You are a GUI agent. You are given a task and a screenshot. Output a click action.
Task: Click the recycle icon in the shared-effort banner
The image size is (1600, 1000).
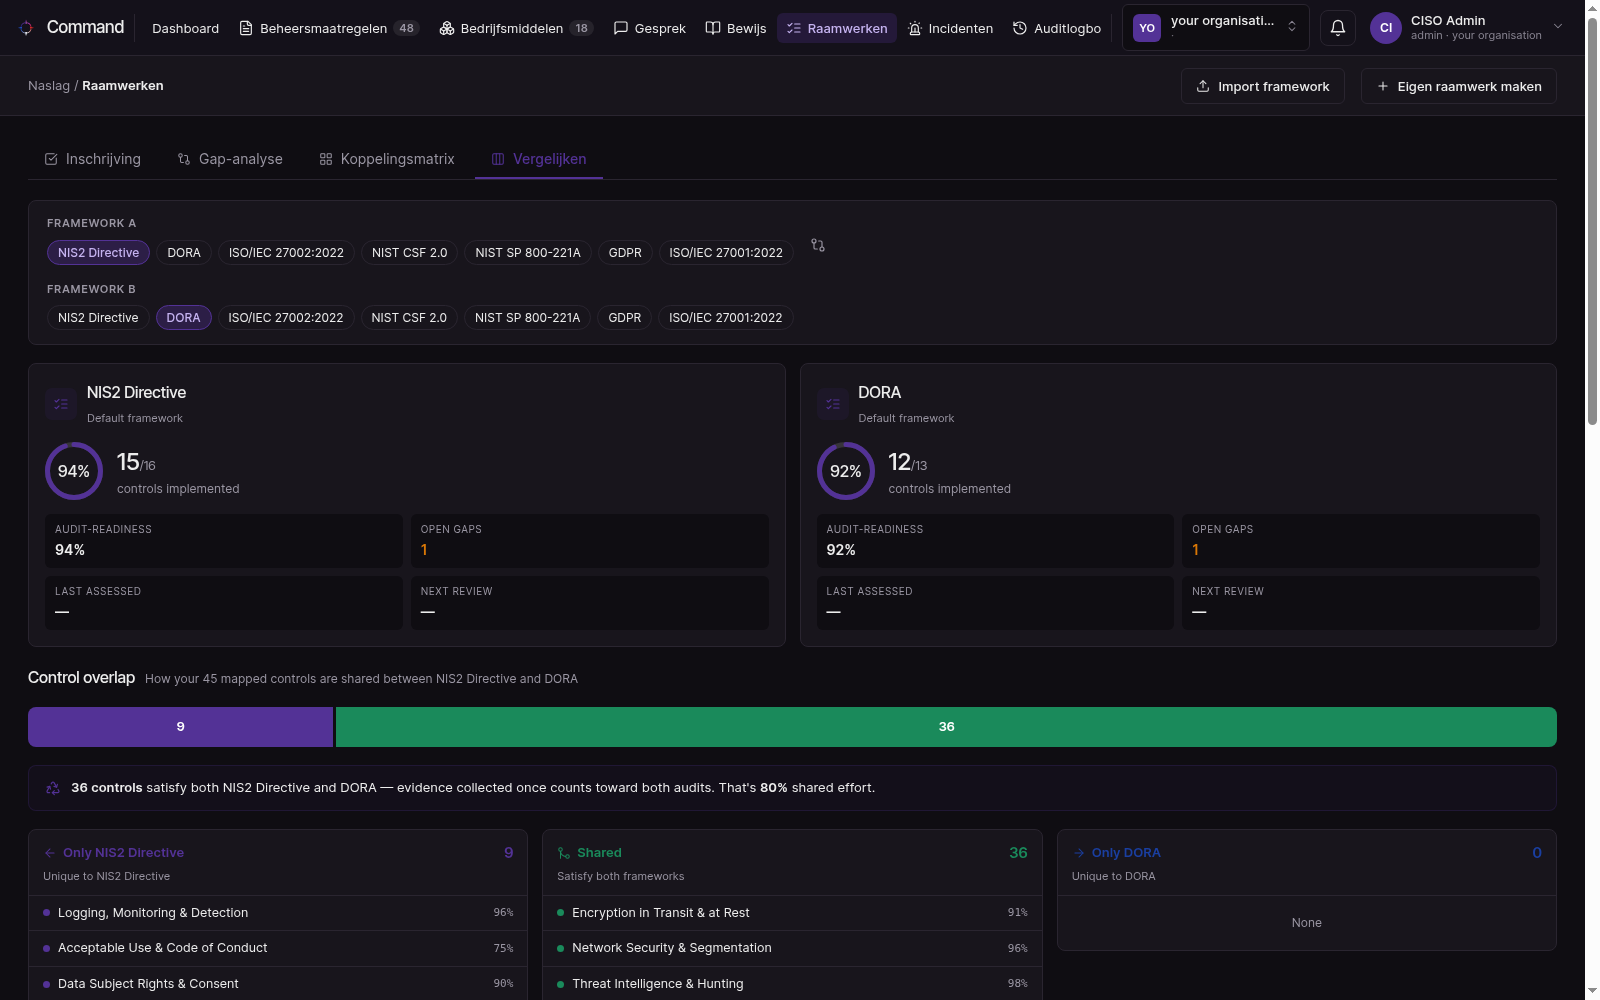(x=53, y=788)
